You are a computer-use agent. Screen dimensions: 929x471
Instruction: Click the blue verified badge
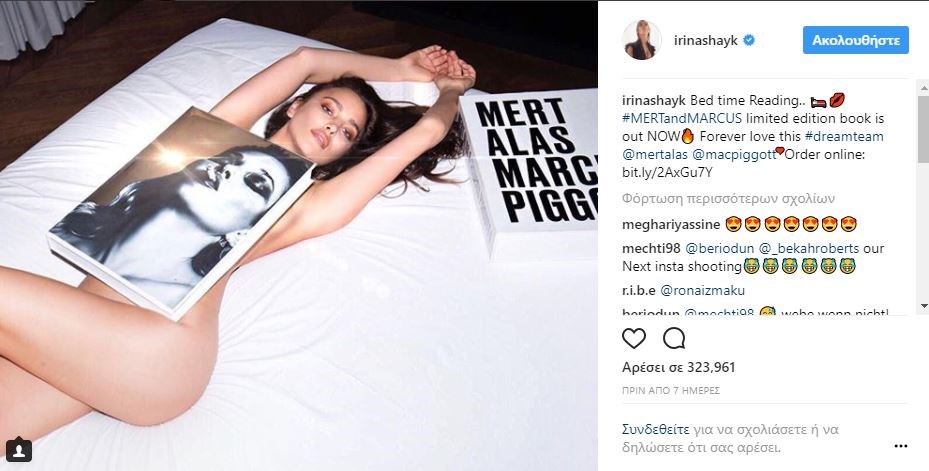pyautogui.click(x=747, y=42)
